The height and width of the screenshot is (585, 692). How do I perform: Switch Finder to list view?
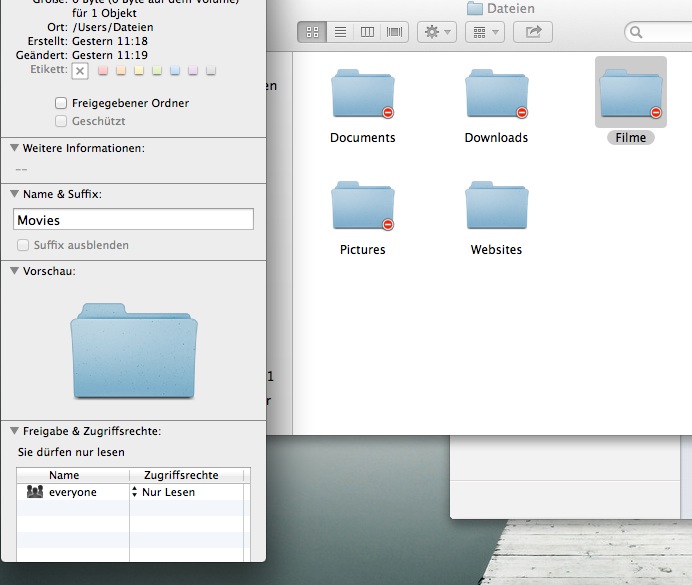point(340,32)
